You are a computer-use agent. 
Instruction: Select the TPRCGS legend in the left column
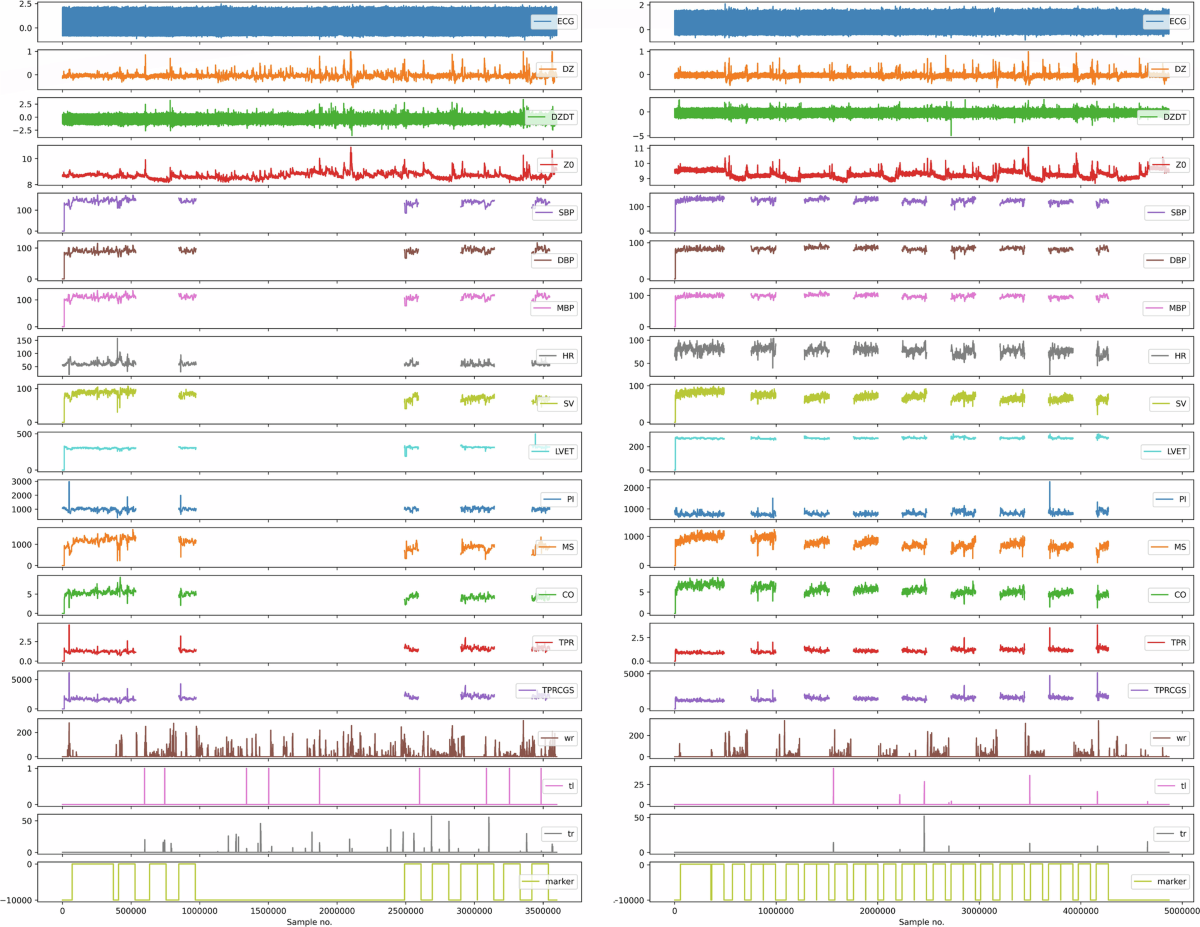coord(548,691)
